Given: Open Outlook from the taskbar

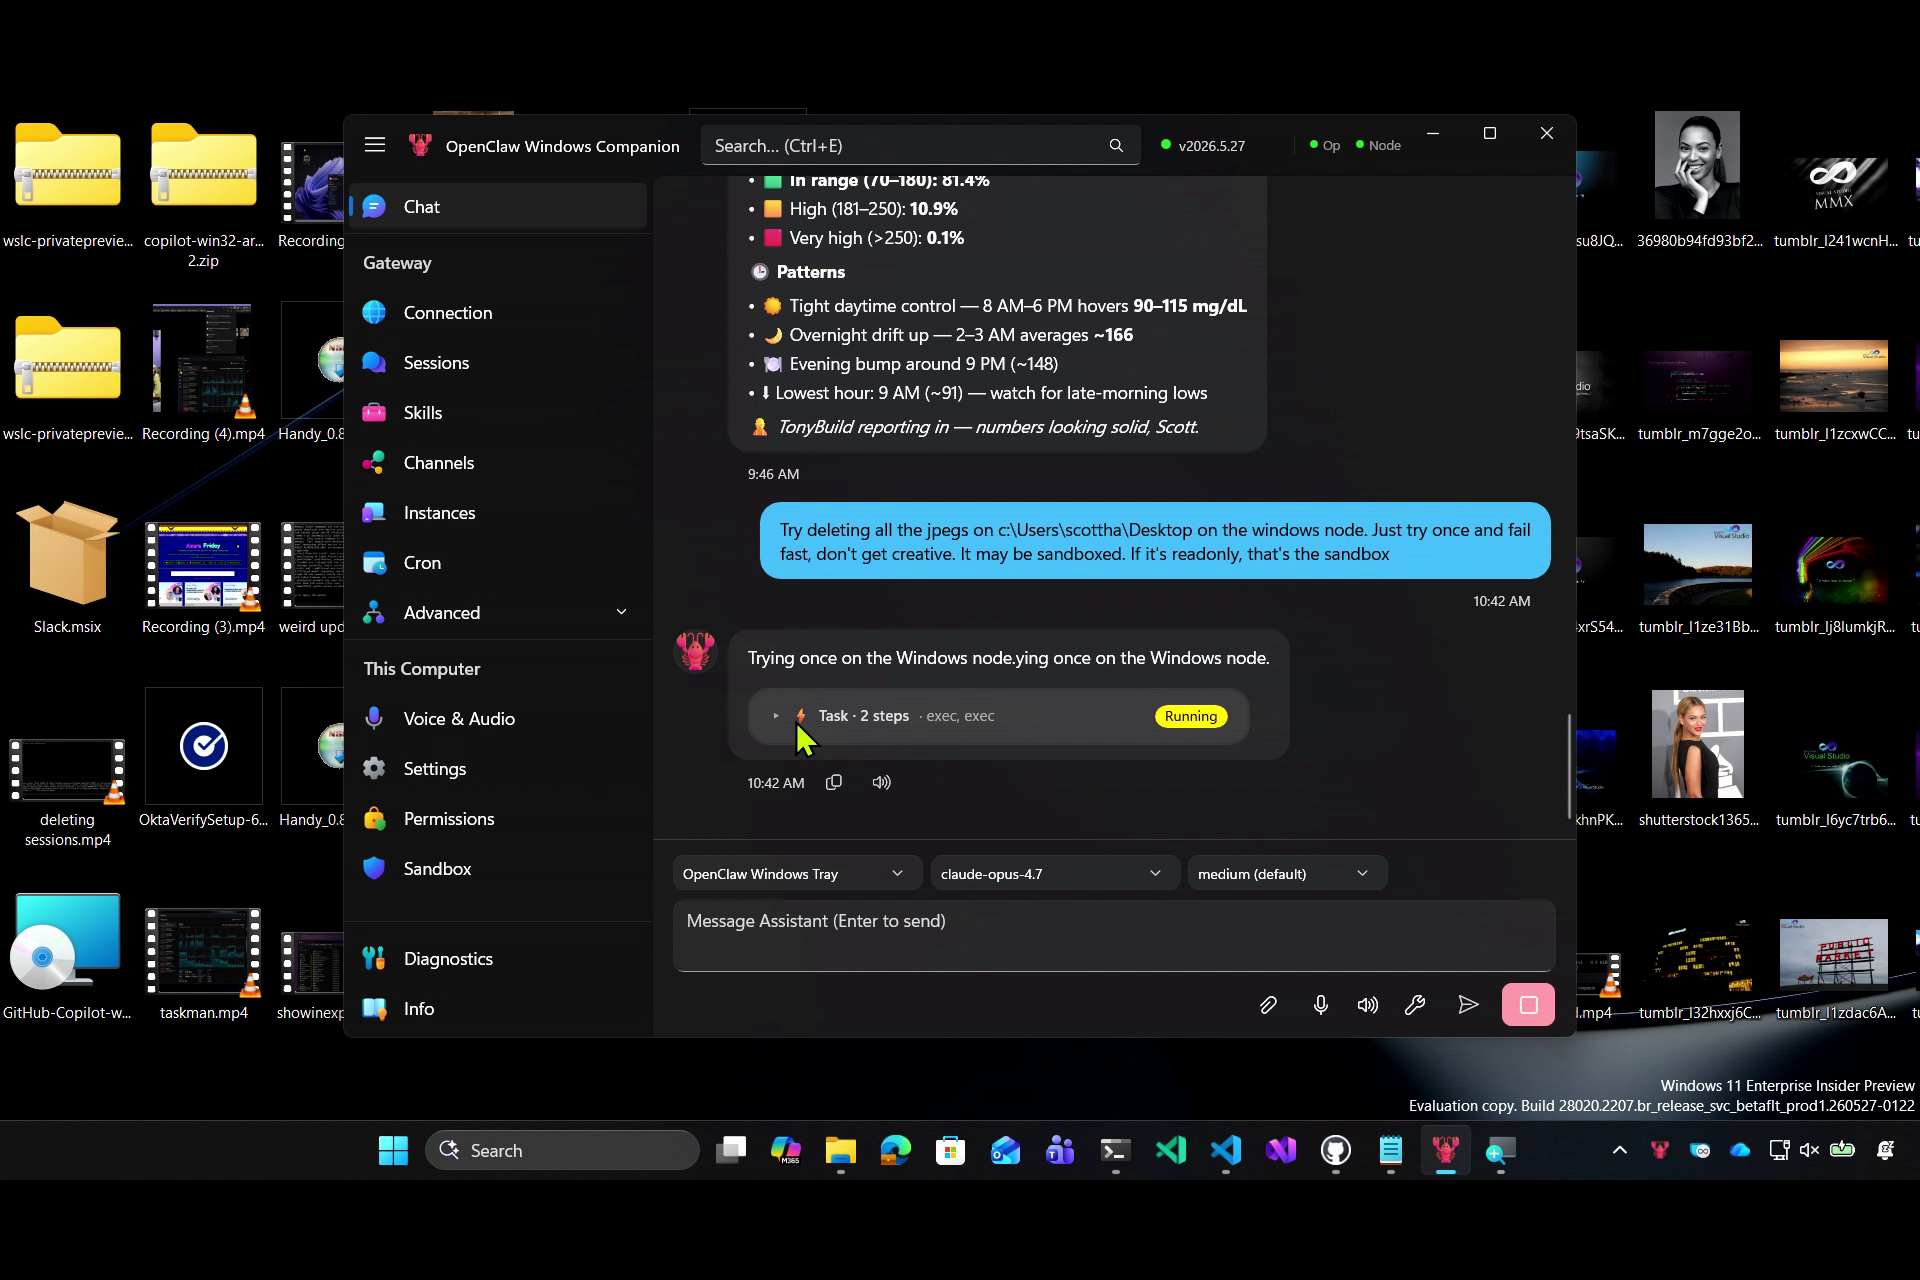Looking at the screenshot, I should [x=1005, y=1150].
